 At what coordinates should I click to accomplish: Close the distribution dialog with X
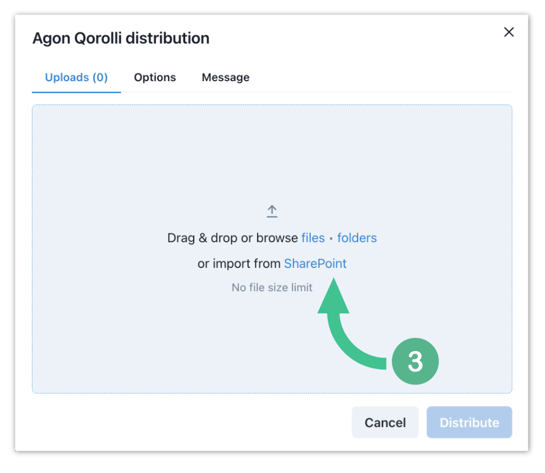tap(509, 32)
